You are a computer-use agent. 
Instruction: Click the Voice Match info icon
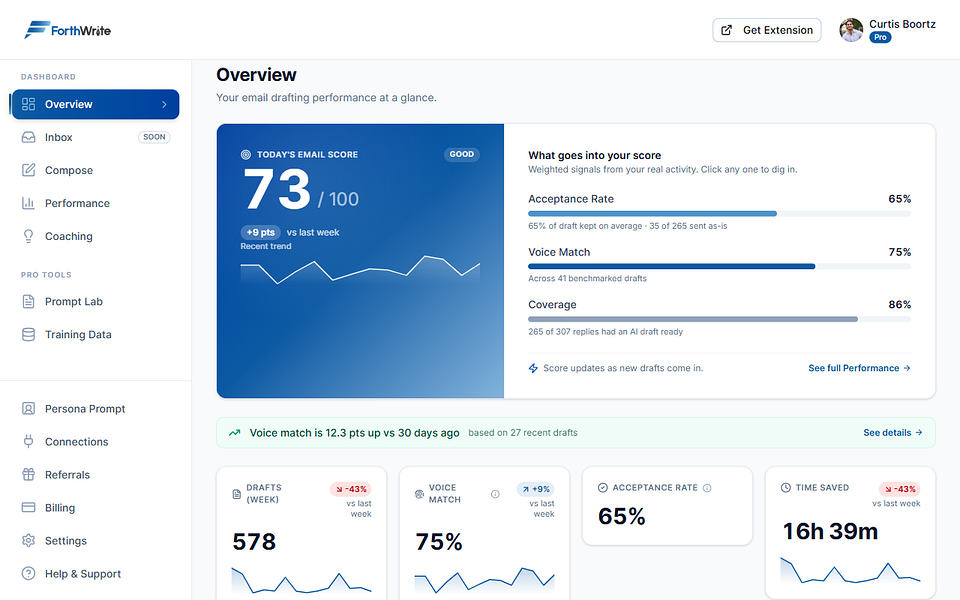pyautogui.click(x=495, y=494)
